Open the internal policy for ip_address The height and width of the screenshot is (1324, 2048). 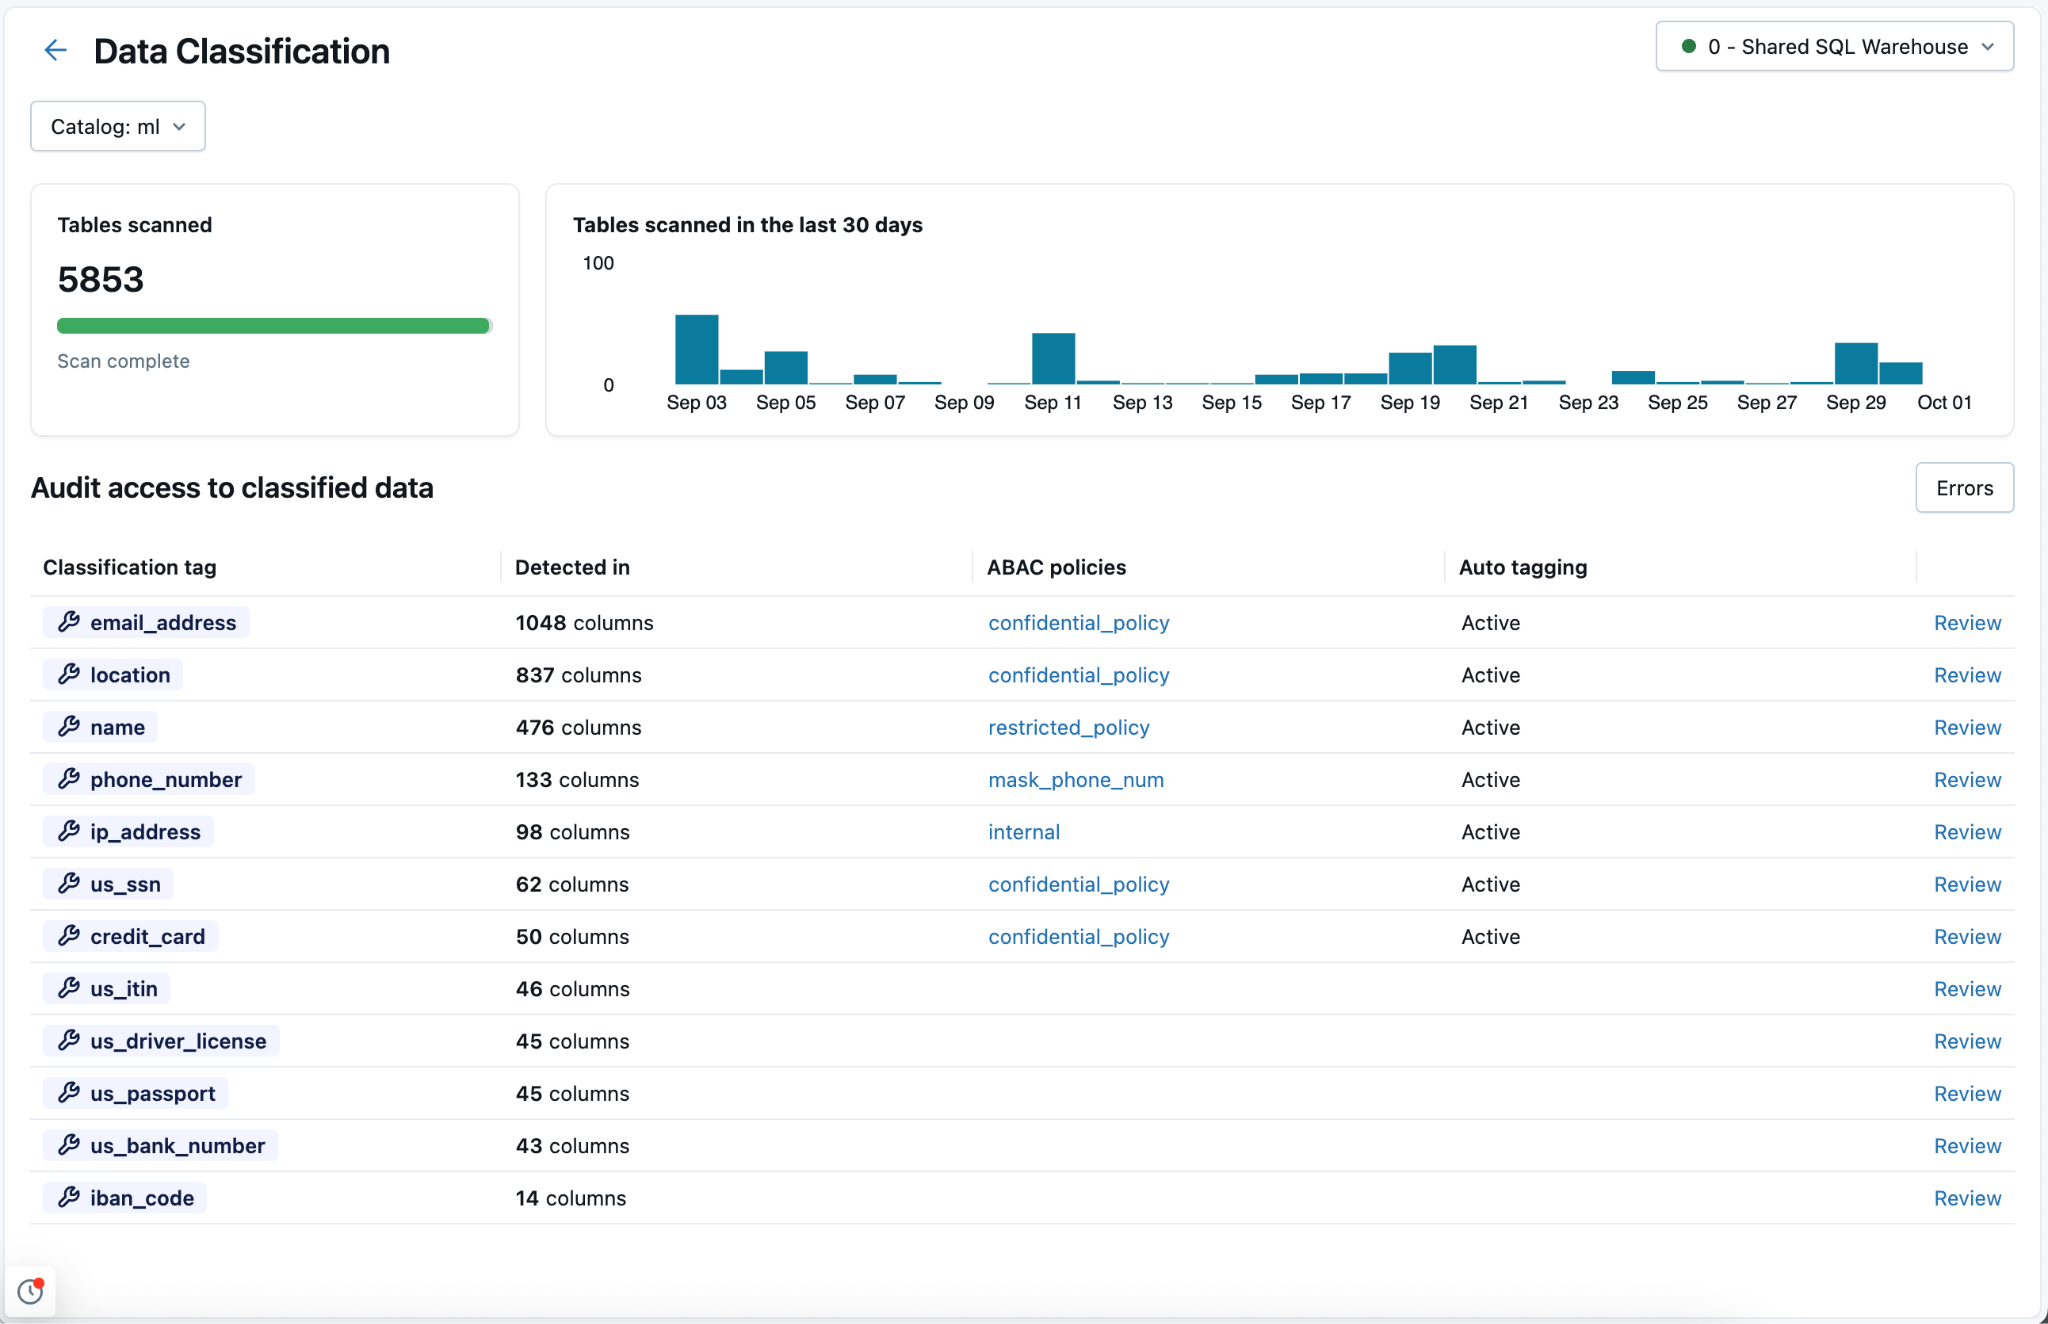coord(1024,831)
